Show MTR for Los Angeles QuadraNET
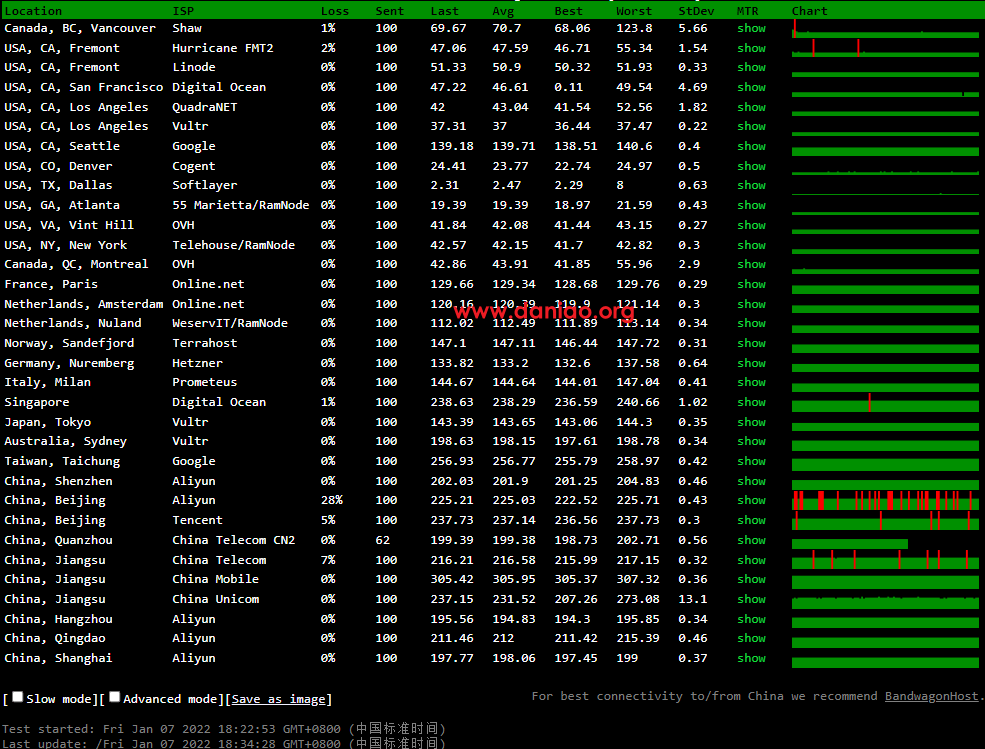This screenshot has width=985, height=749. [751, 107]
